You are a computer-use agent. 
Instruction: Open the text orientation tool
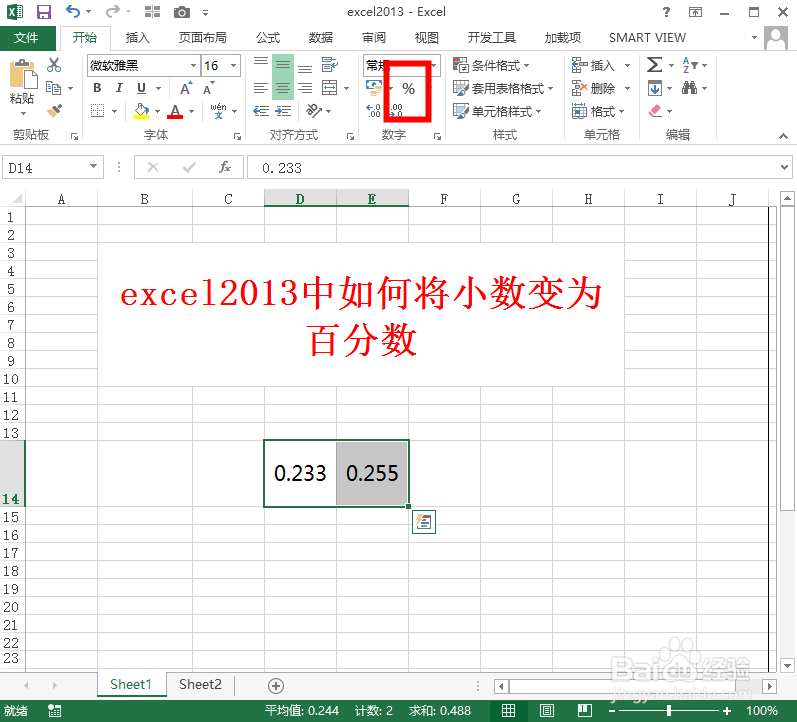click(x=314, y=110)
